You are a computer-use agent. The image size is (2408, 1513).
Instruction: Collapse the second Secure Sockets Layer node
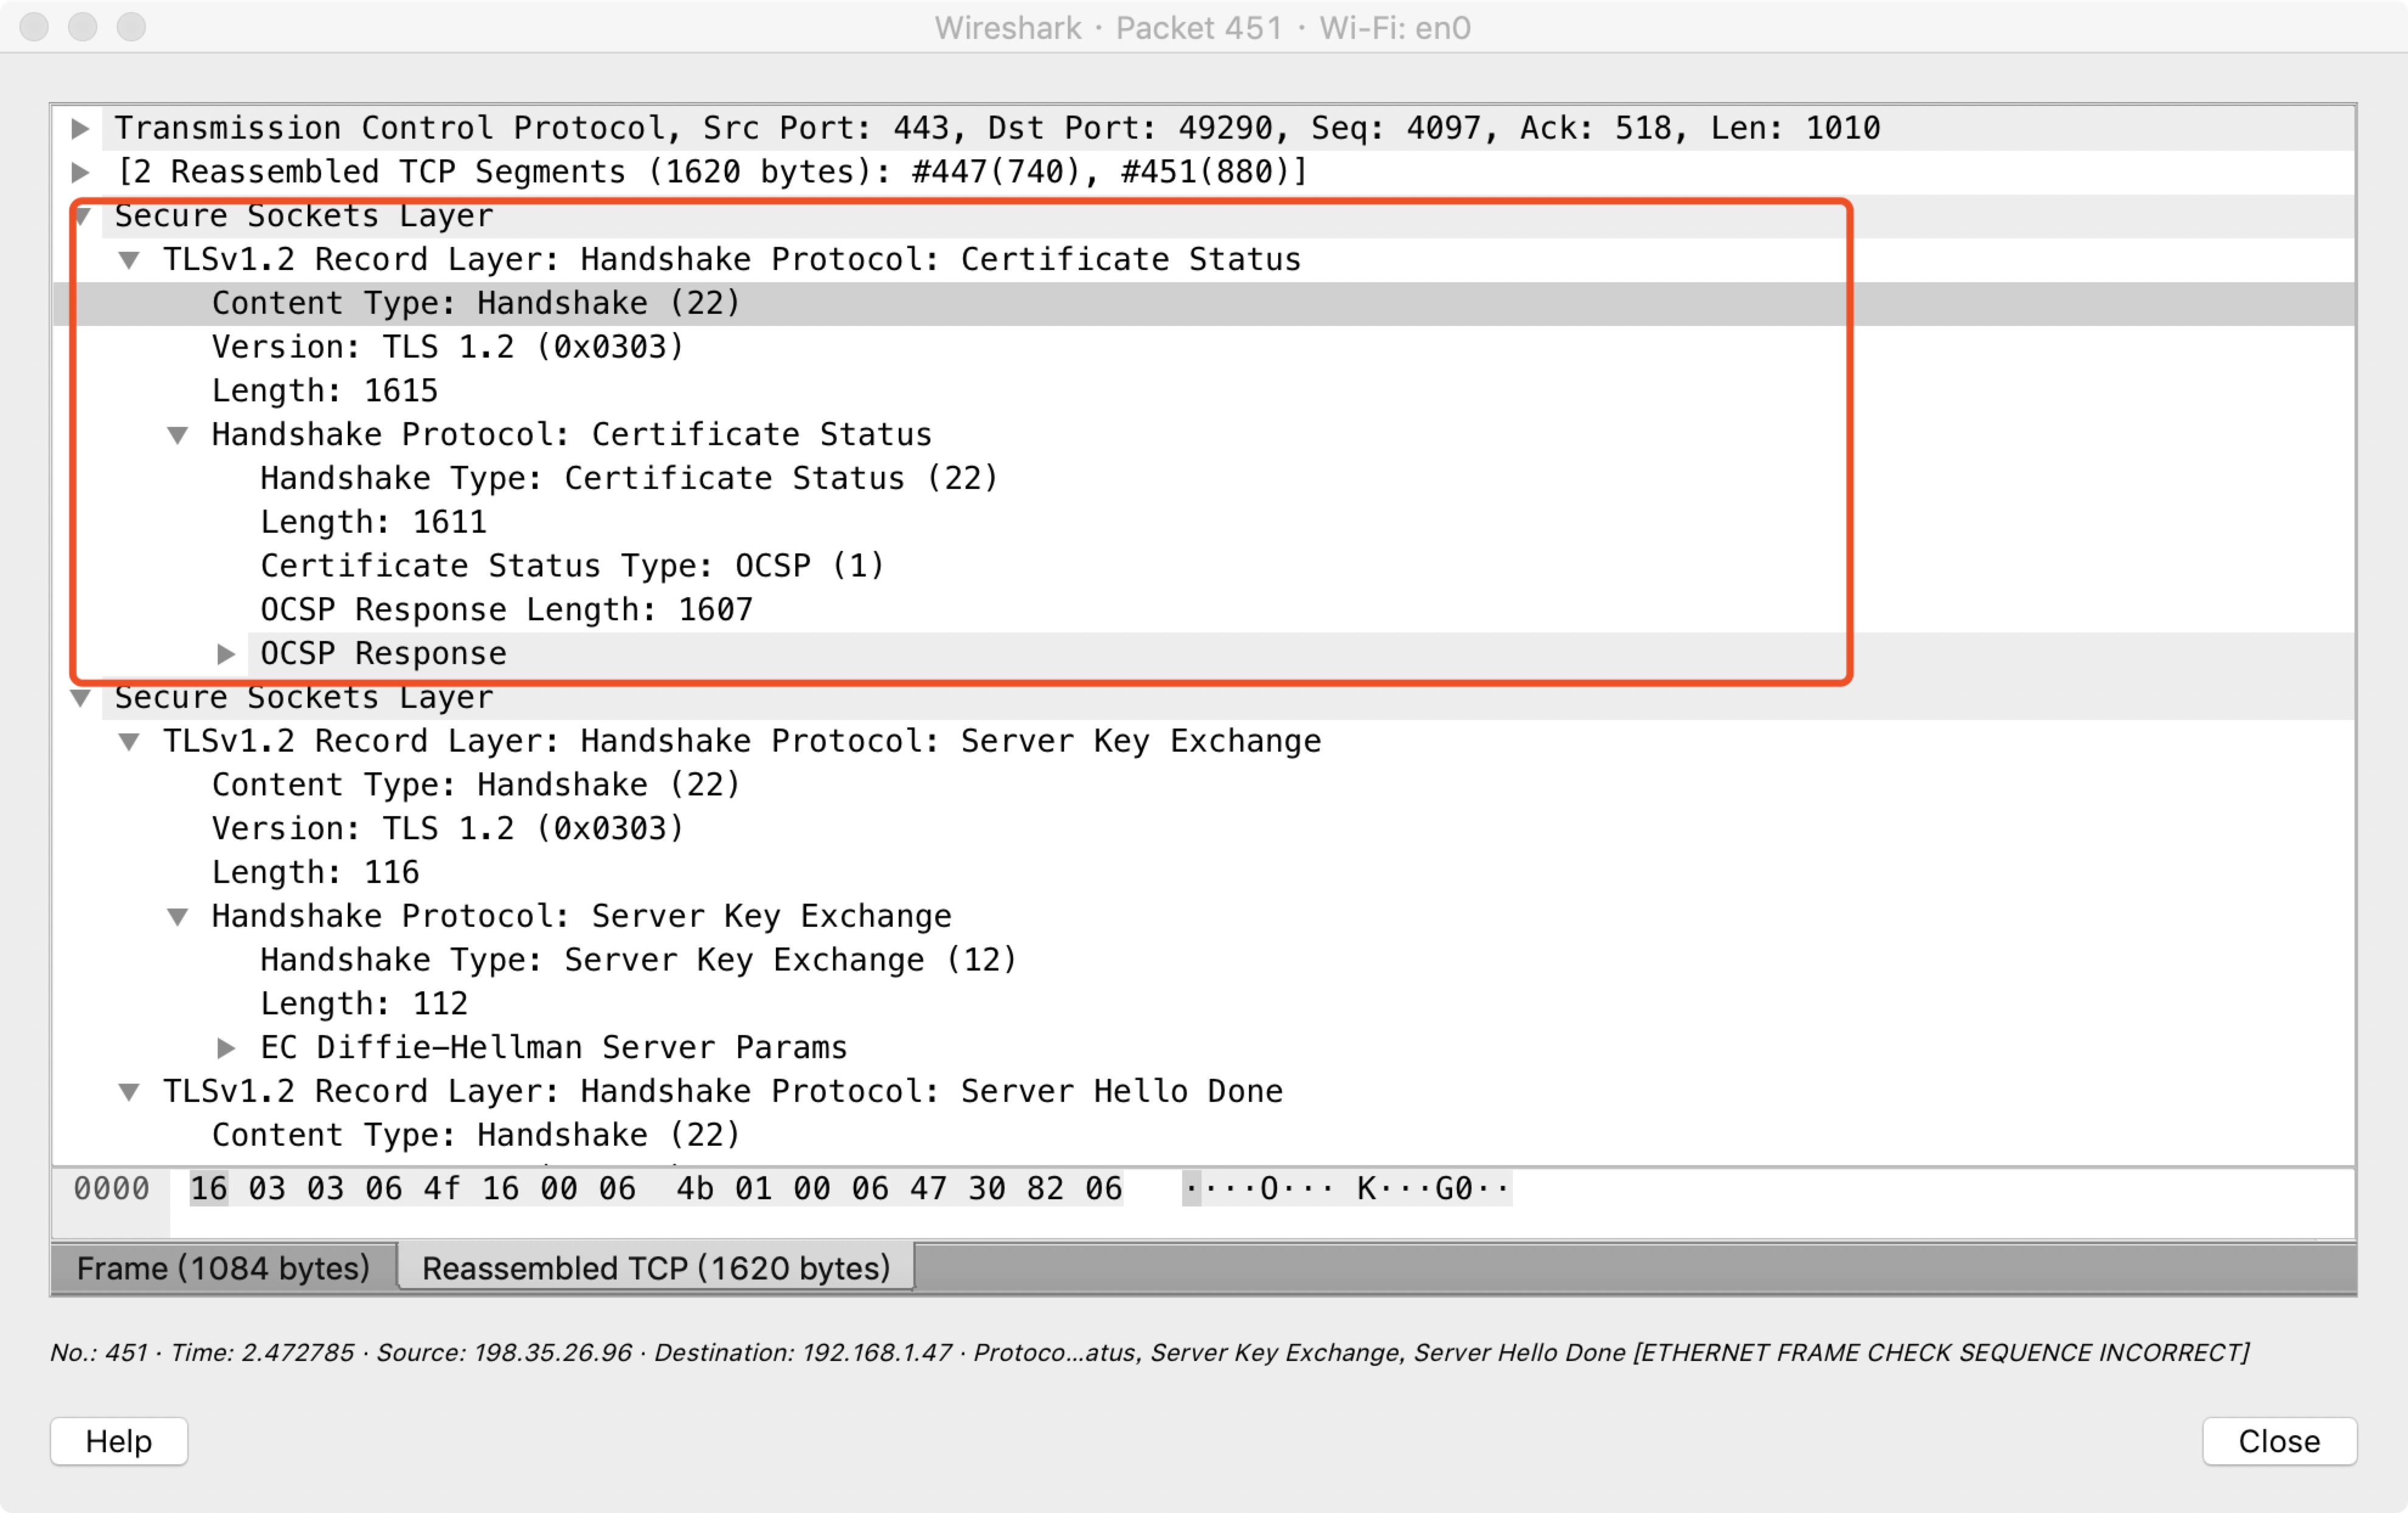[x=81, y=698]
